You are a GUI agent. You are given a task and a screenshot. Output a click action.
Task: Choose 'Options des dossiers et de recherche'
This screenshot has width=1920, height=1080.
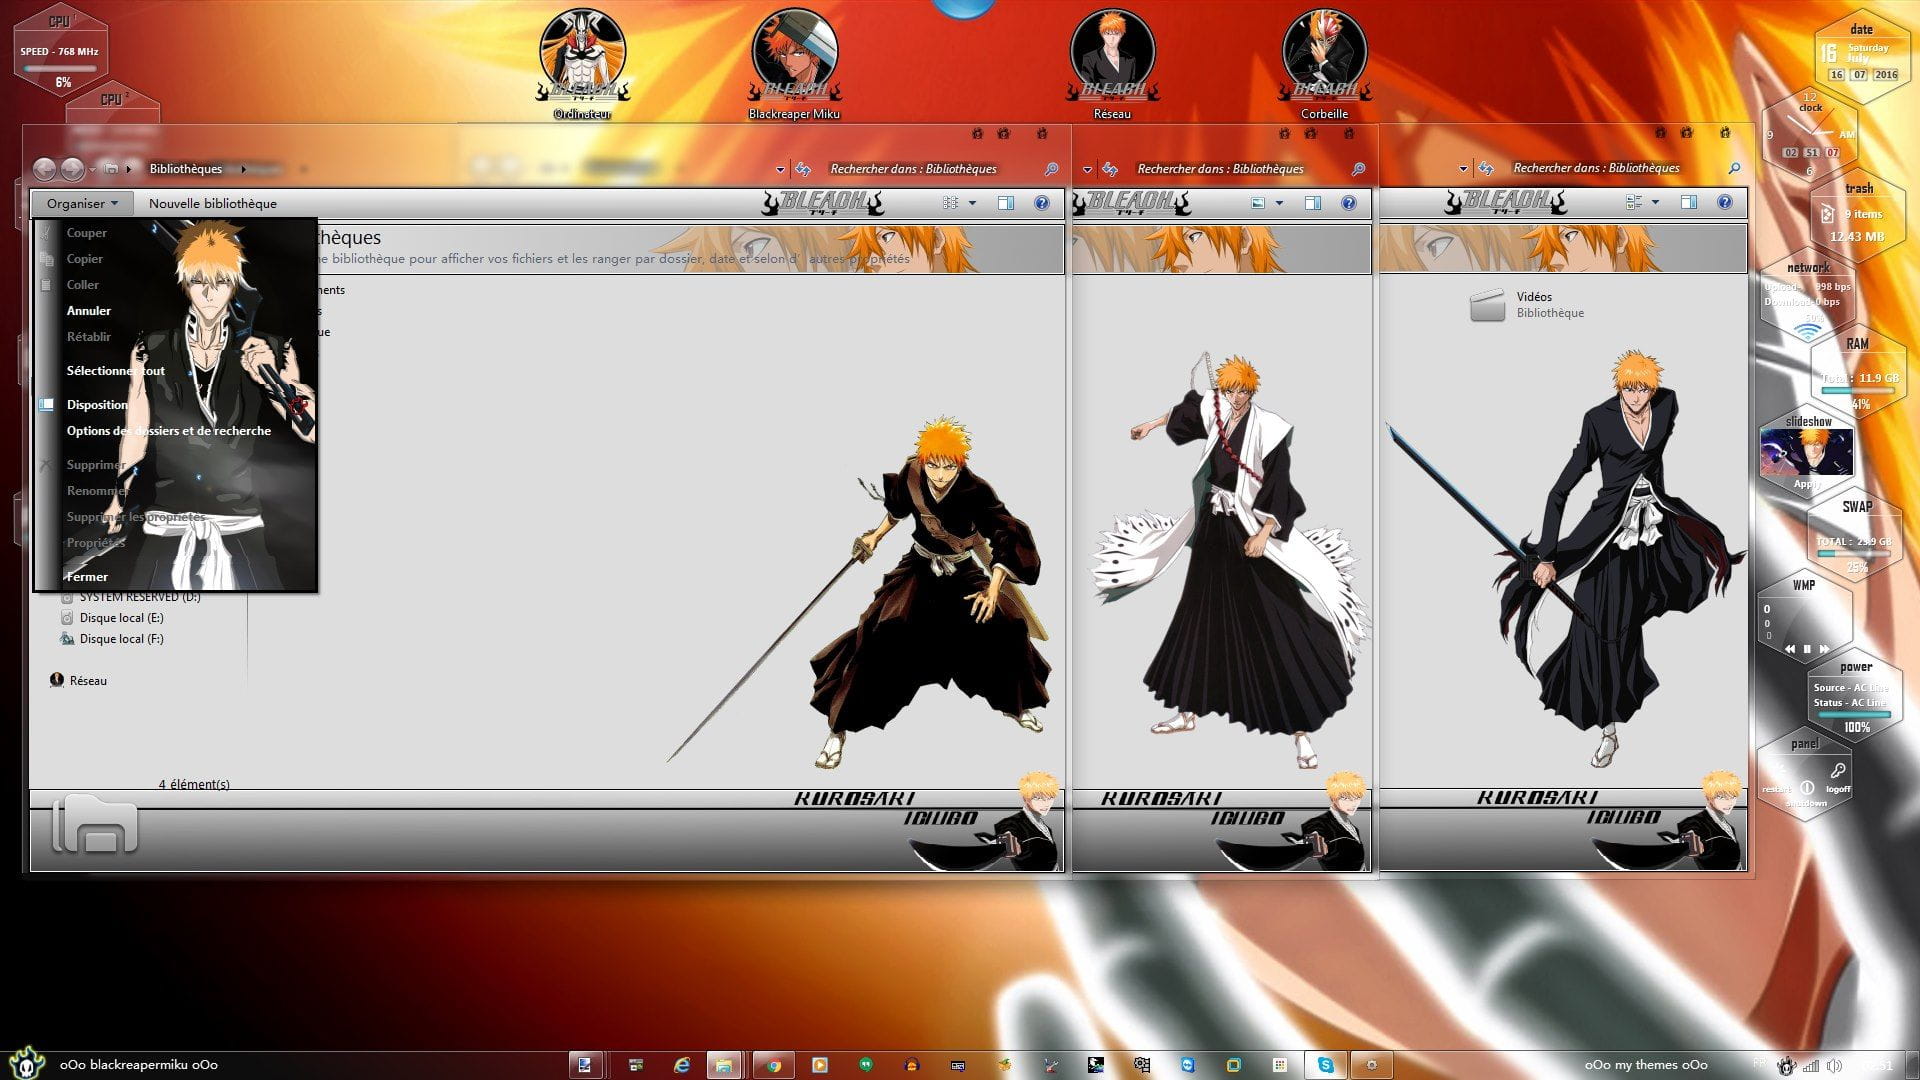click(168, 431)
